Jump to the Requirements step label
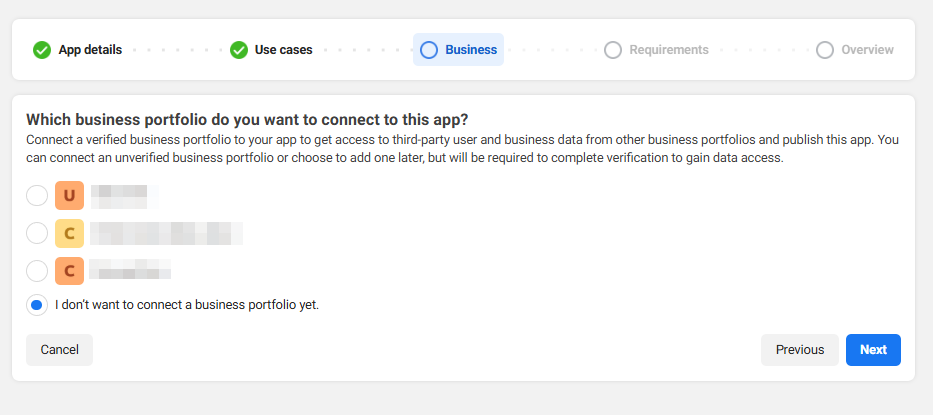This screenshot has width=933, height=415. coord(669,50)
